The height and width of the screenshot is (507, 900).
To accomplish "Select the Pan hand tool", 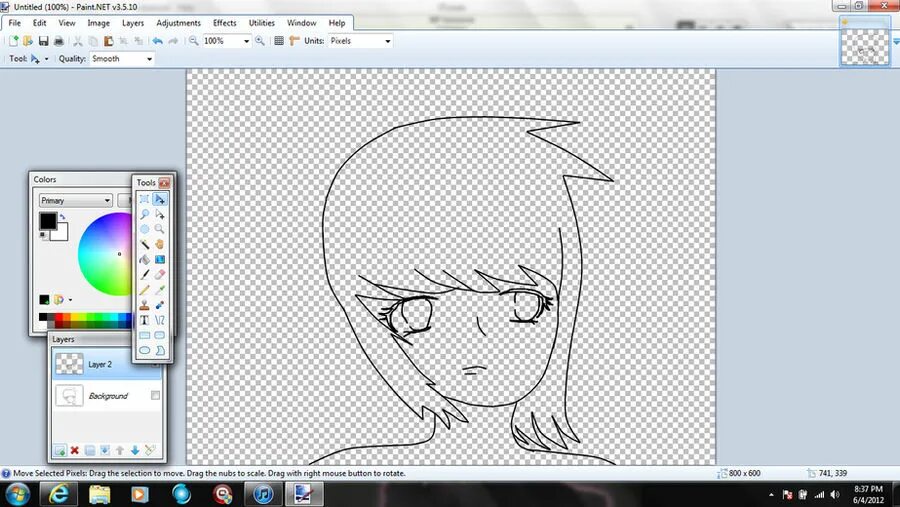I will (x=160, y=244).
